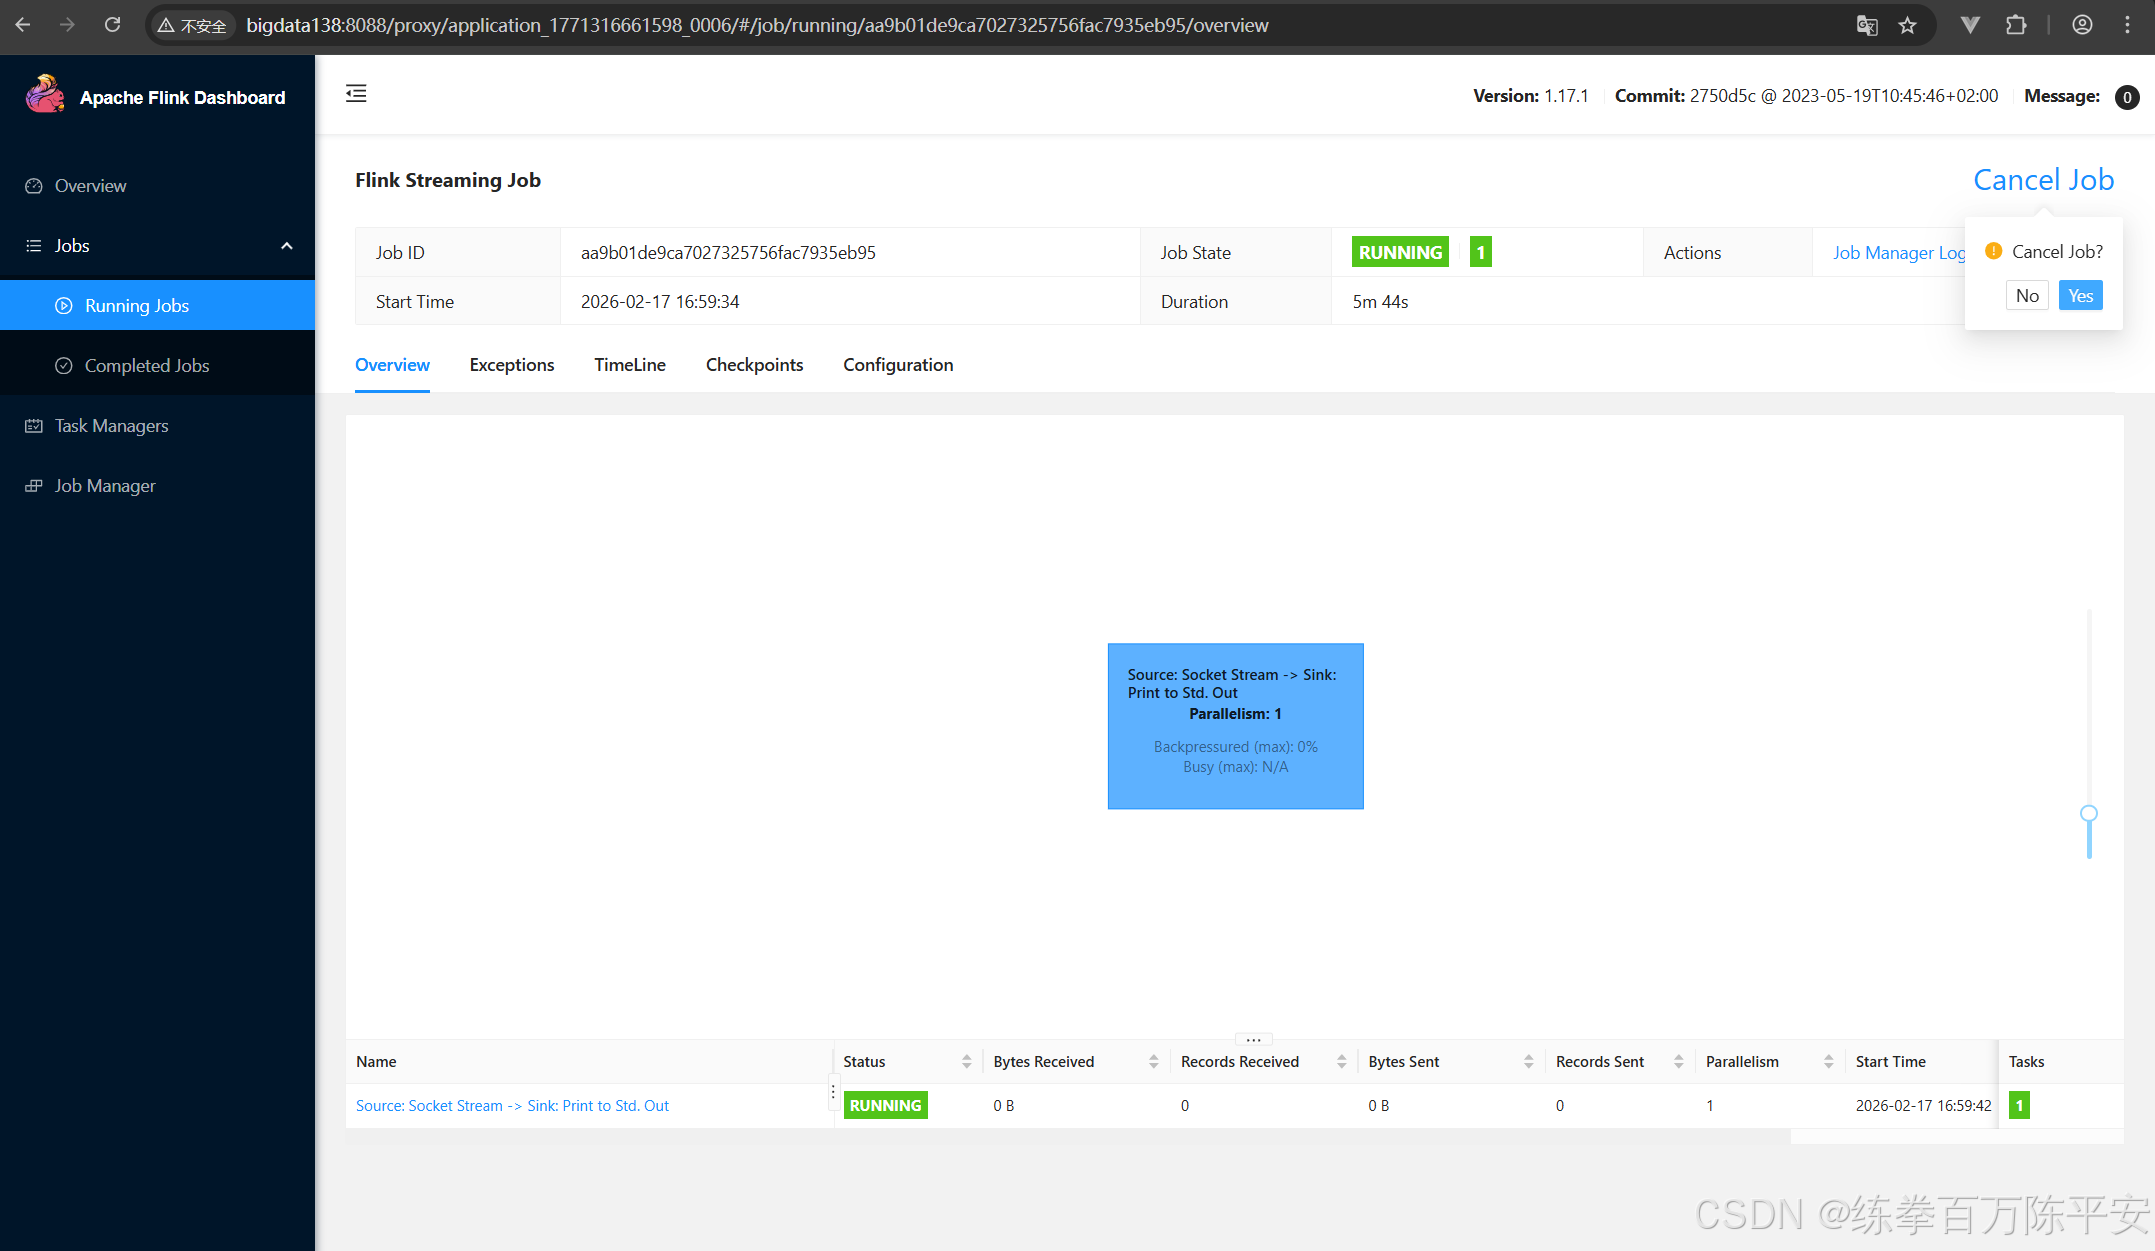Click the green tasks badge in the table row

(2019, 1105)
